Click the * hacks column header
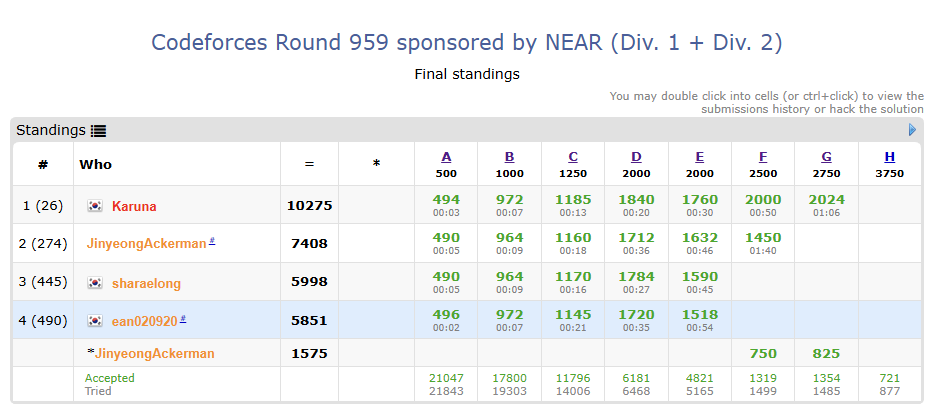Screen dimensions: 934x410 [376, 164]
